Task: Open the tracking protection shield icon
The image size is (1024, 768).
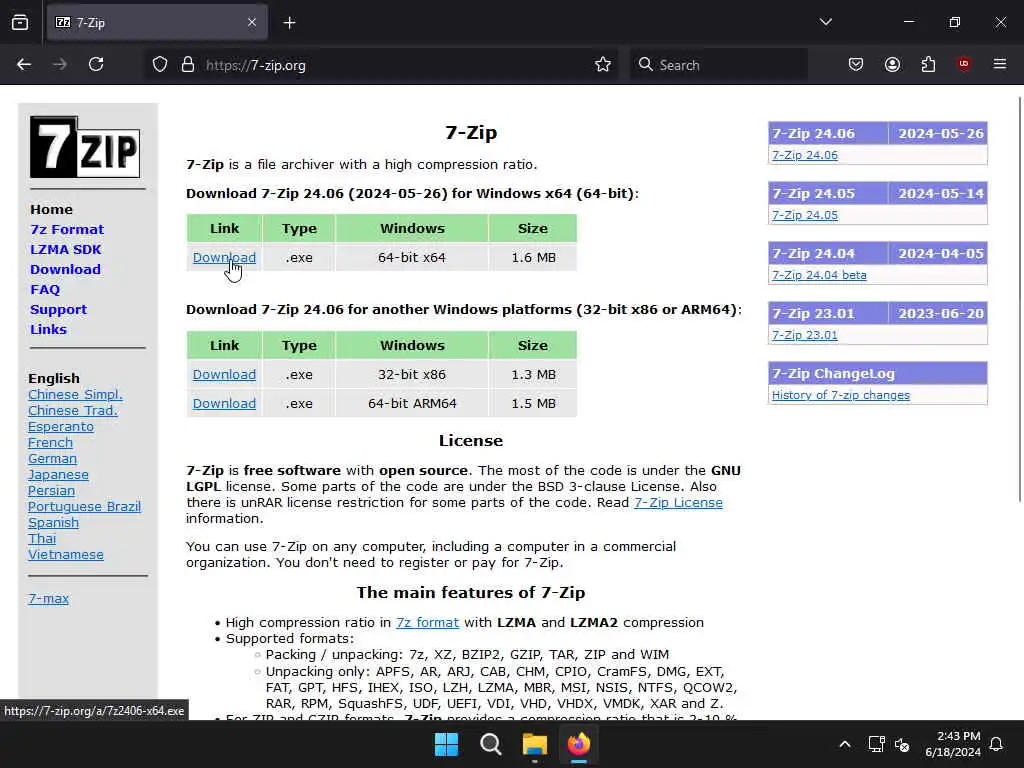Action: [x=160, y=65]
